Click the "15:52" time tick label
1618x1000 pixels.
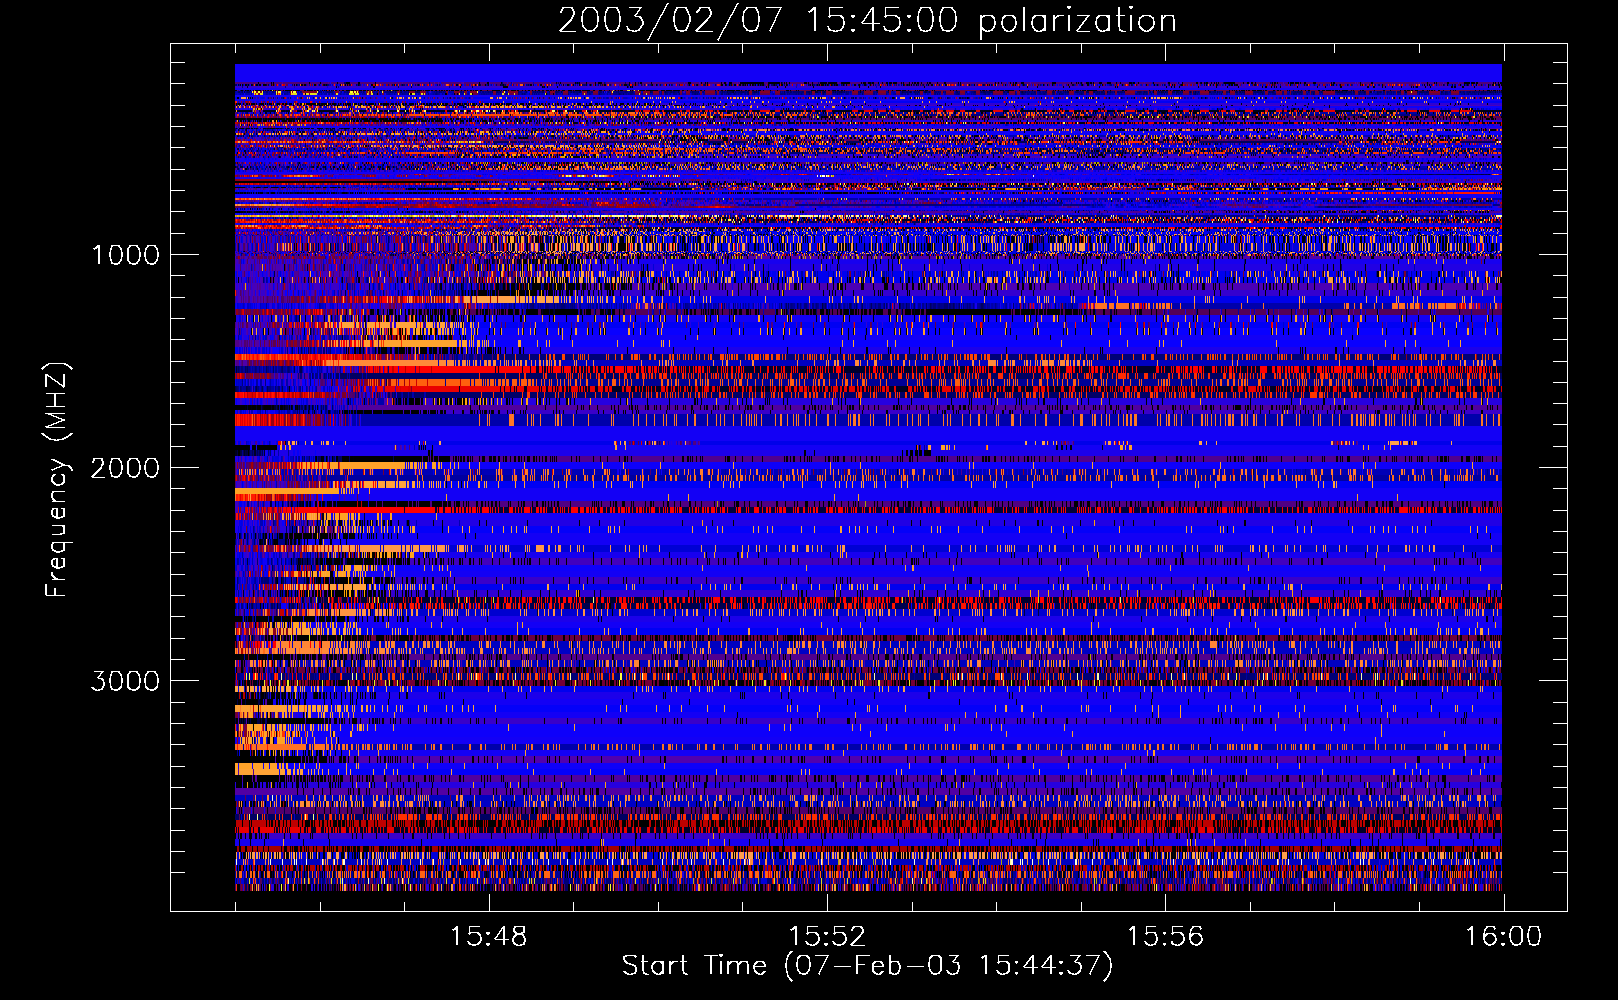point(827,937)
